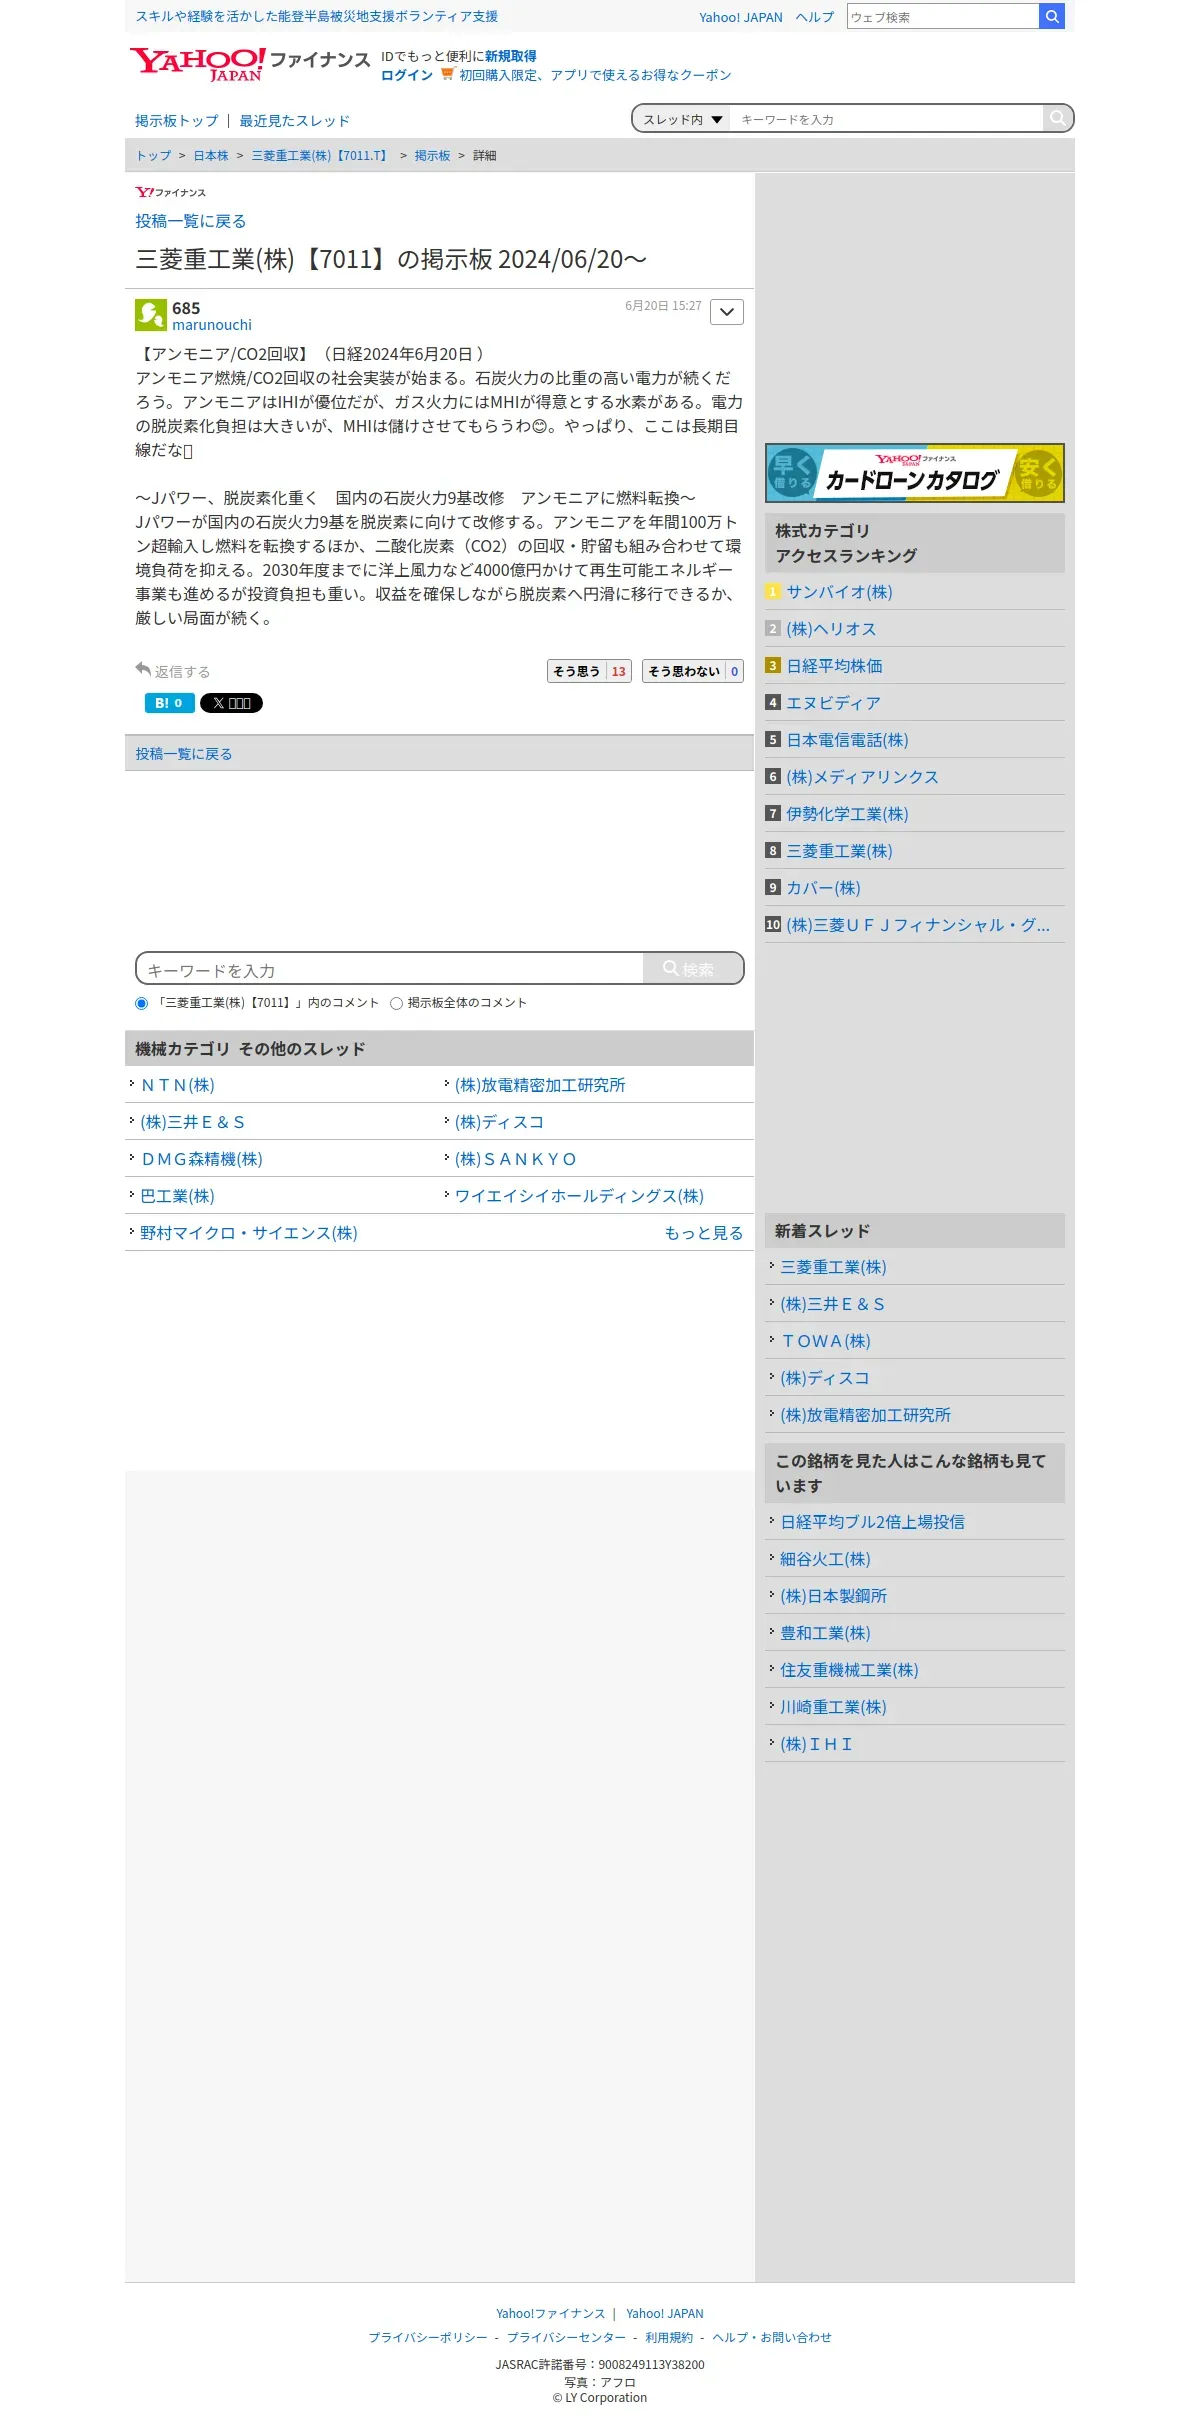Viewport: 1200px width, 2427px height.
Task: Click the reply arrow icon (返信する)
Action: [143, 669]
